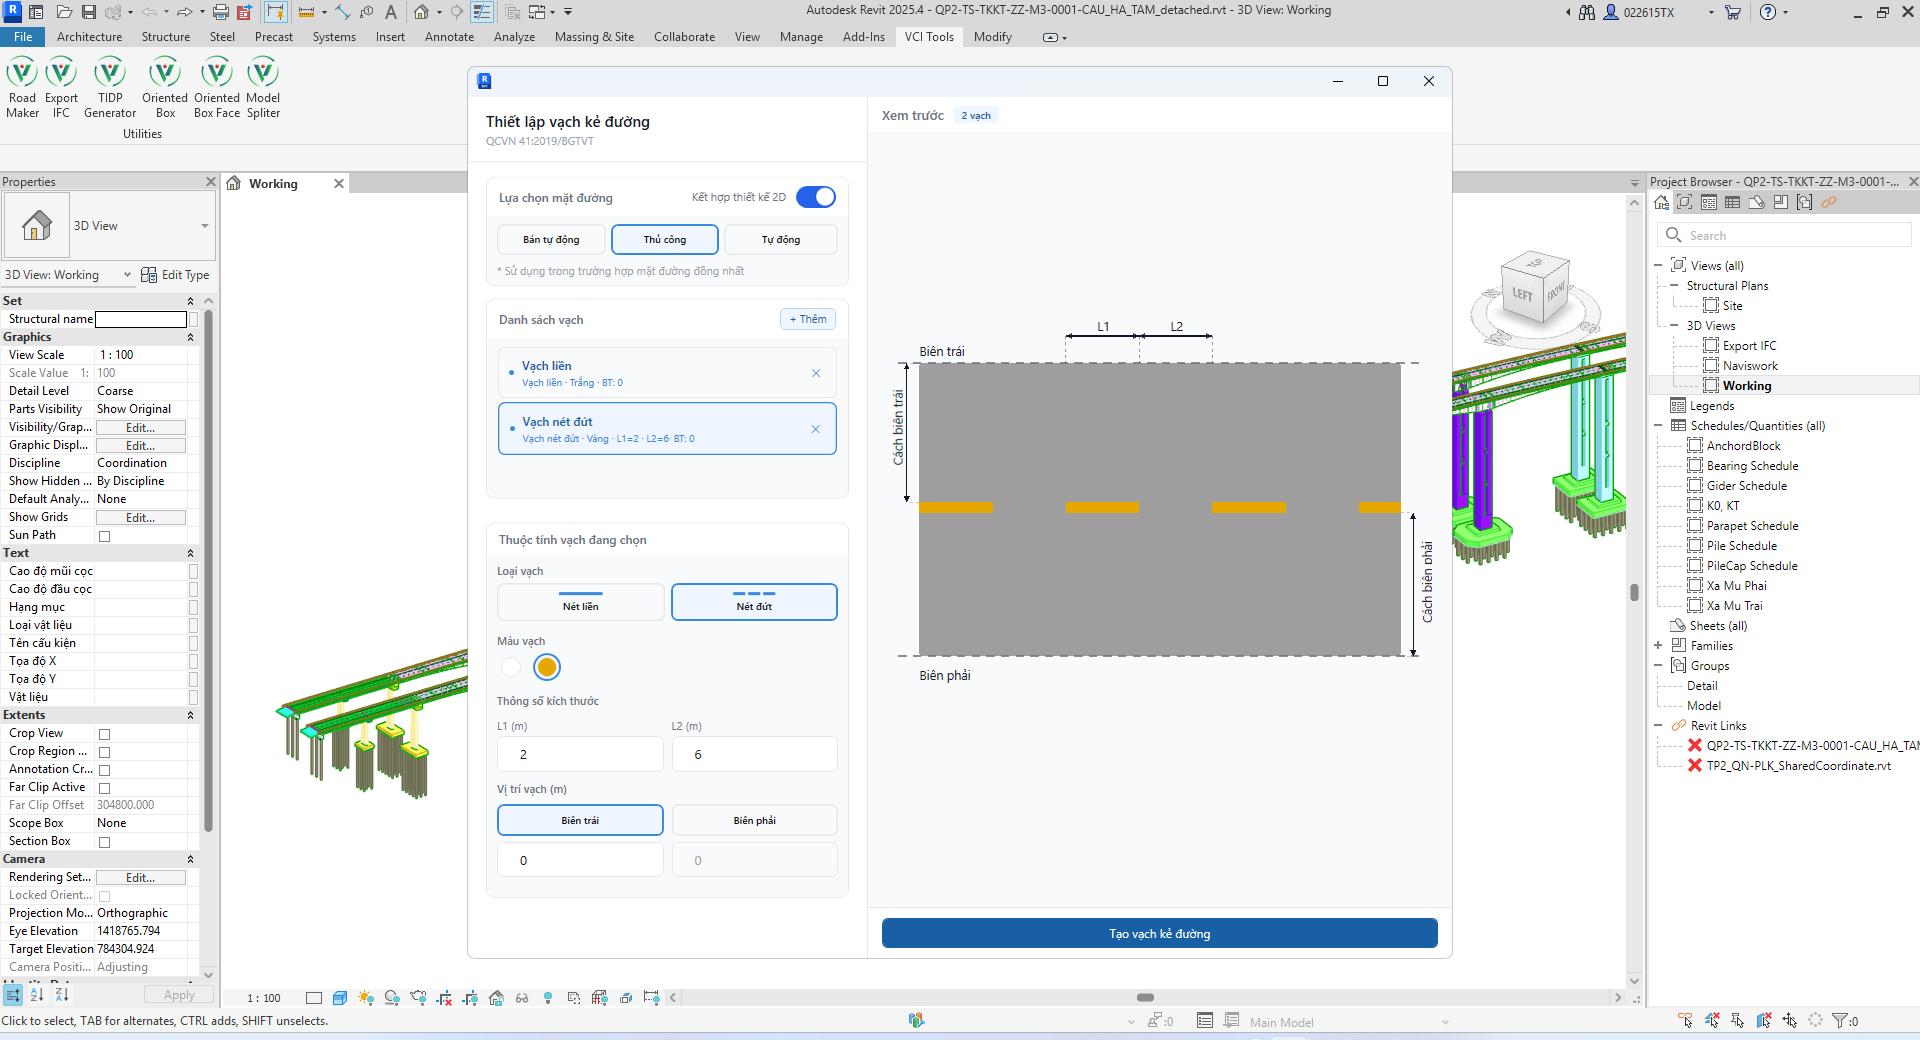
Task: Open the Road Maker tool
Action: [x=22, y=88]
